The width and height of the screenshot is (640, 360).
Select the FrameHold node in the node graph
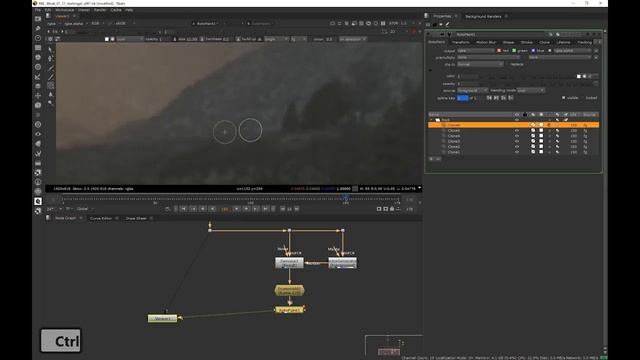click(289, 291)
